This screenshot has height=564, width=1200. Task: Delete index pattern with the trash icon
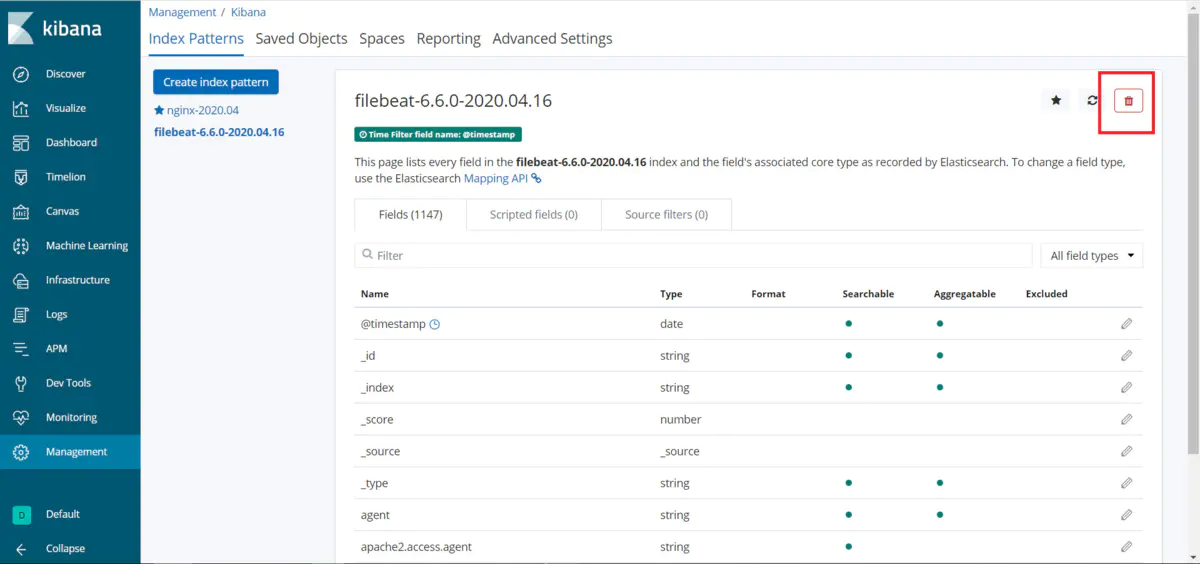(1128, 101)
